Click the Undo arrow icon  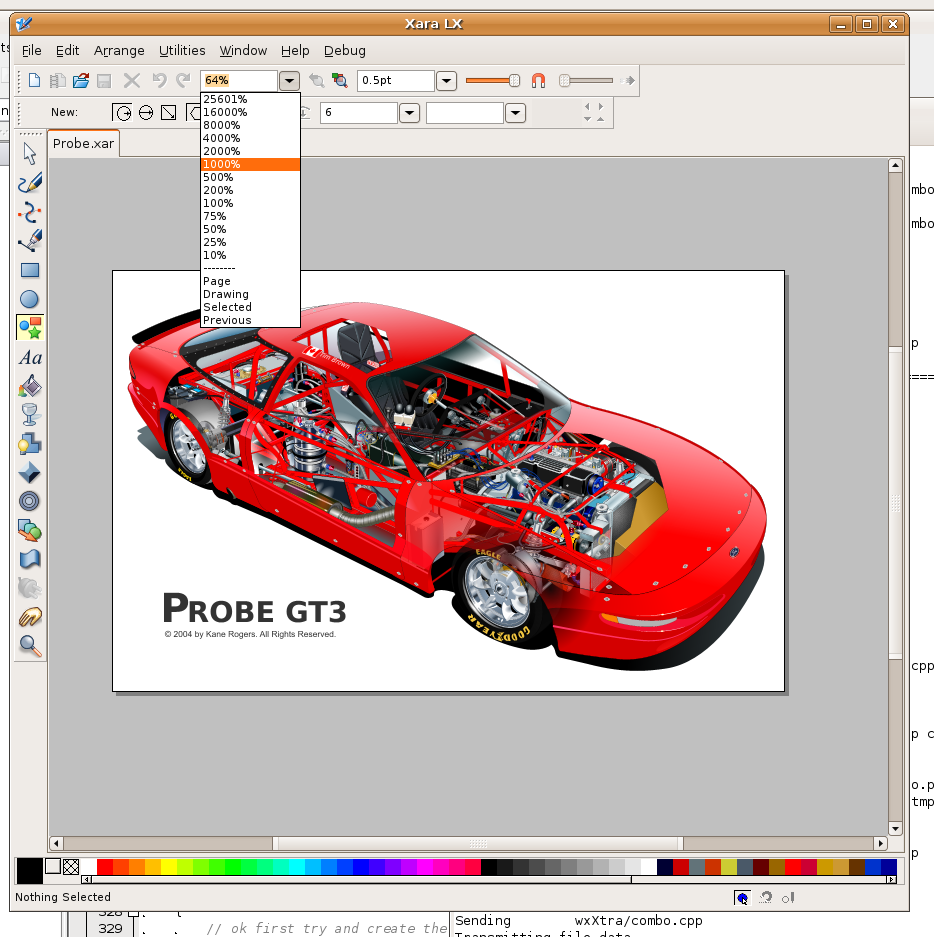[x=159, y=80]
